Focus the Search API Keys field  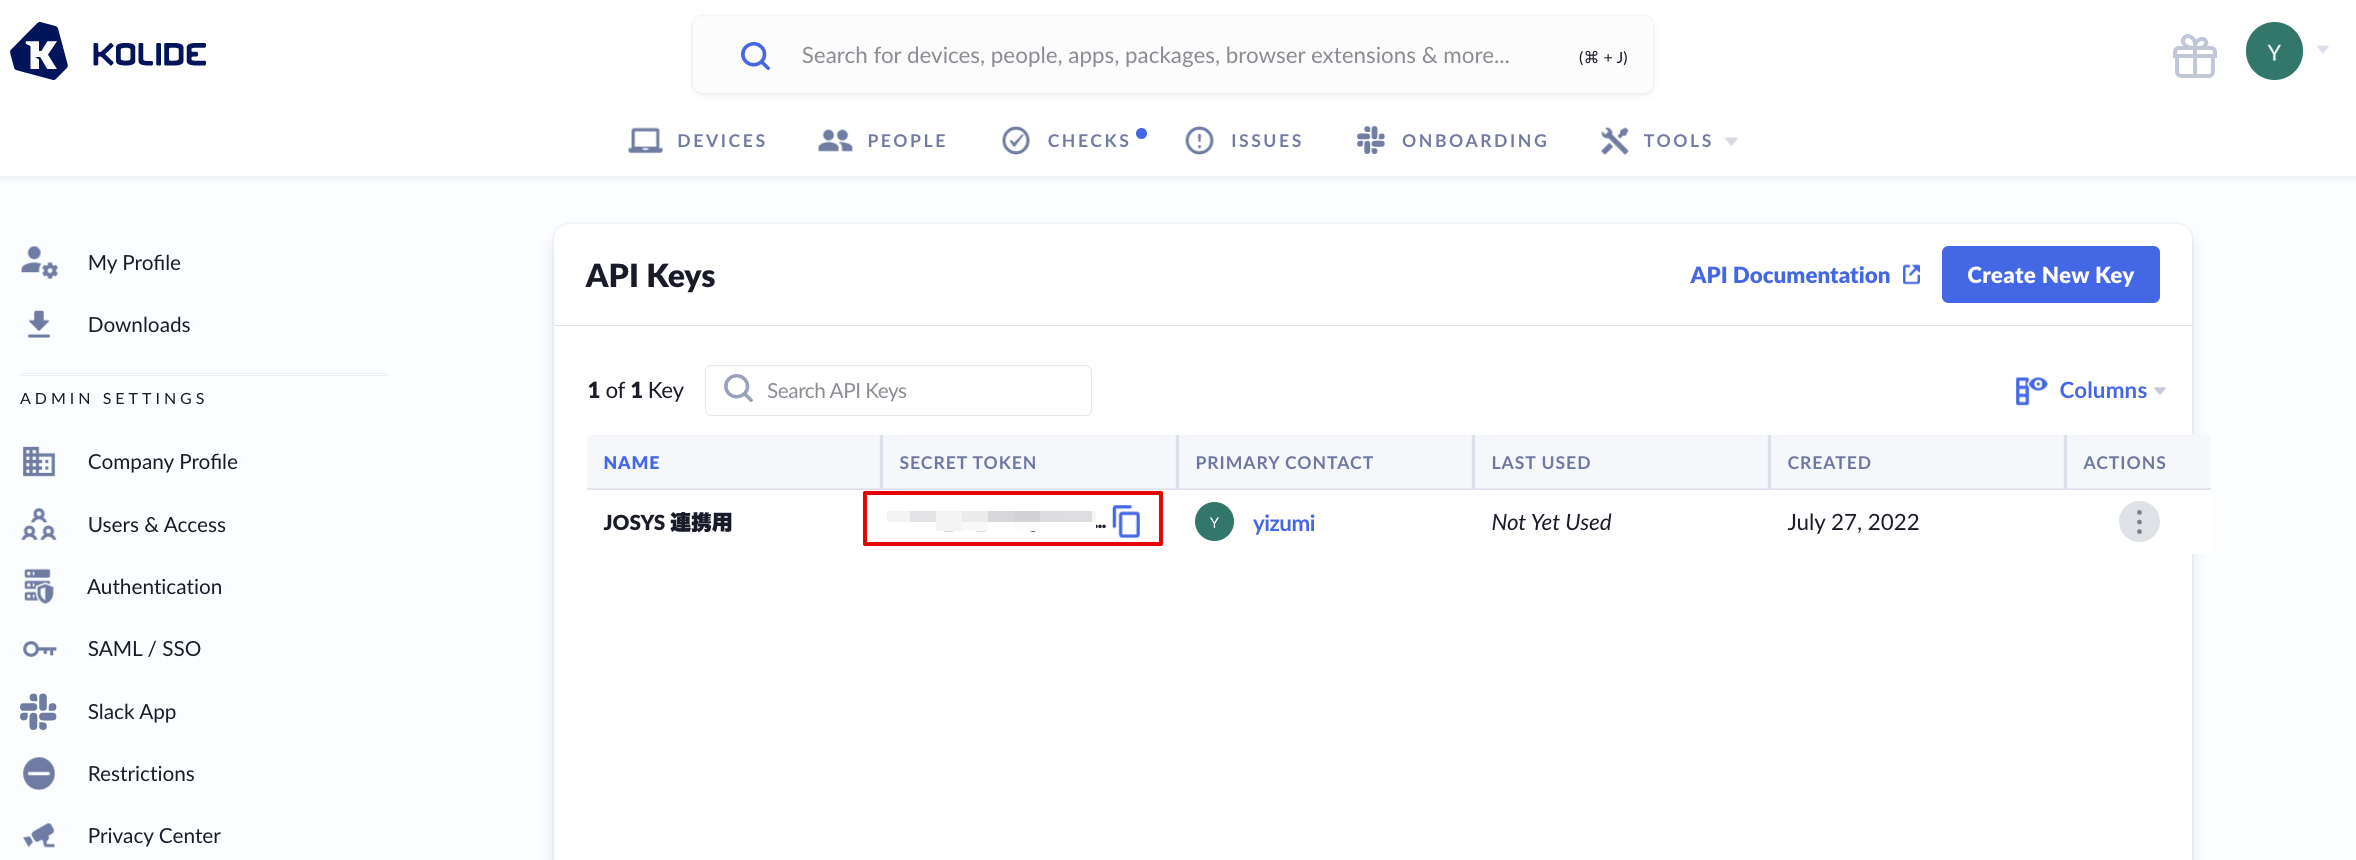[910, 391]
